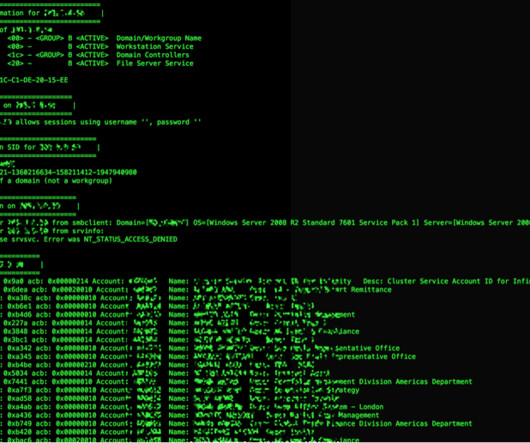Viewport: 530px width, 443px height.
Task: Select the SID number ending 1947940980
Action: pyautogui.click(x=68, y=172)
